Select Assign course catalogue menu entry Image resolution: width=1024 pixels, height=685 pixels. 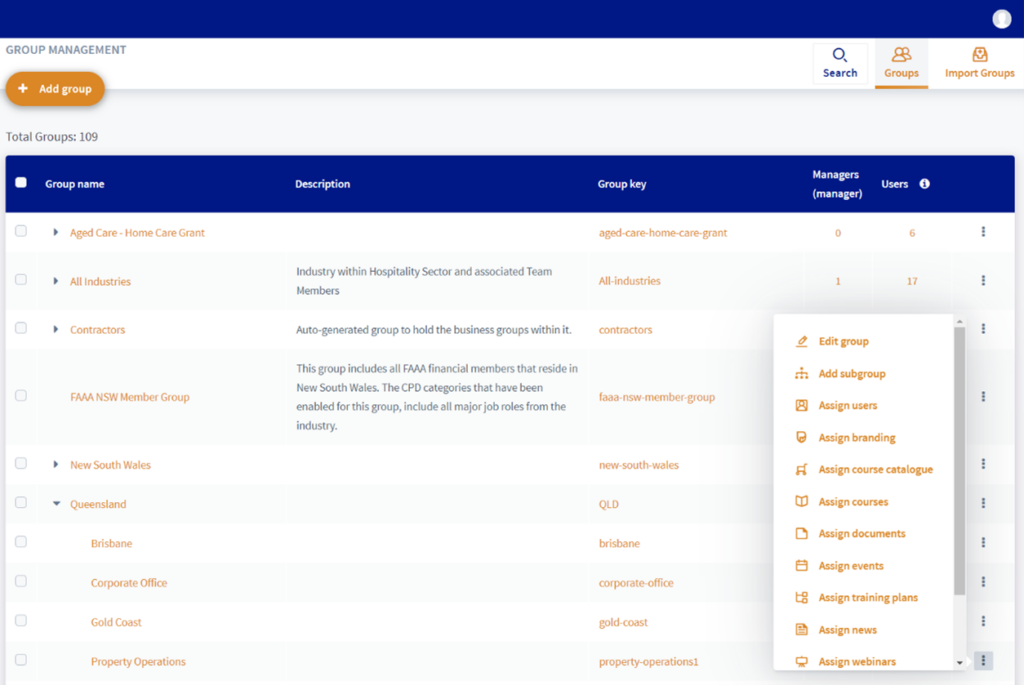pyautogui.click(x=876, y=470)
